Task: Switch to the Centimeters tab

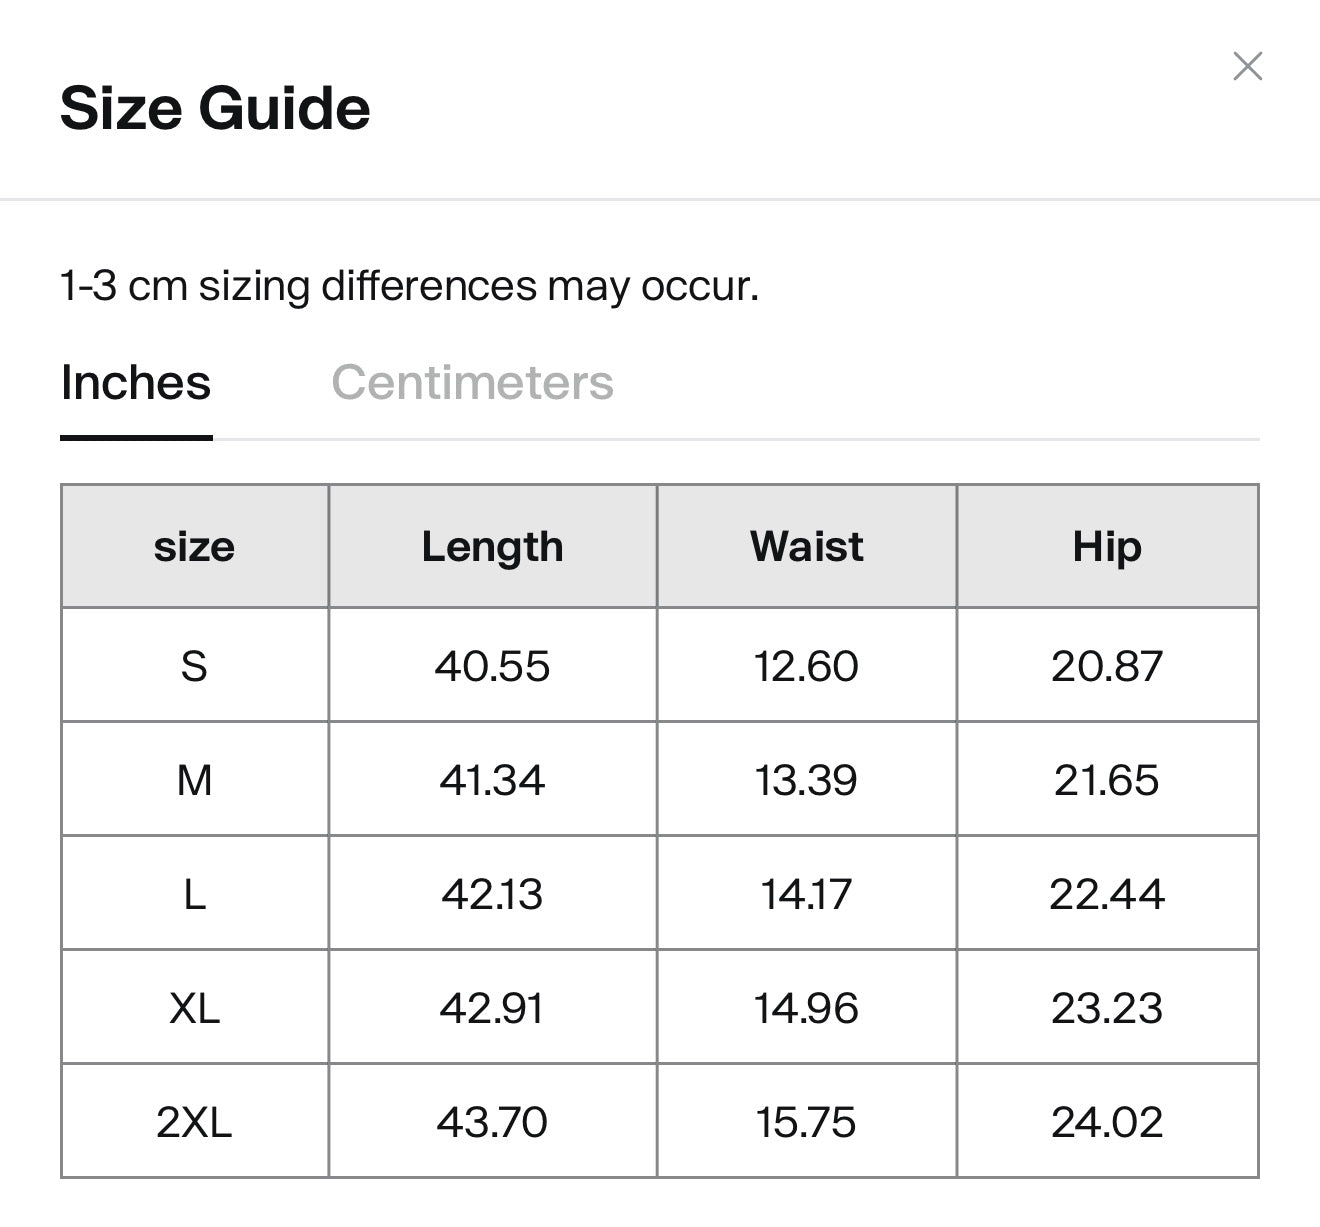Action: coord(472,383)
